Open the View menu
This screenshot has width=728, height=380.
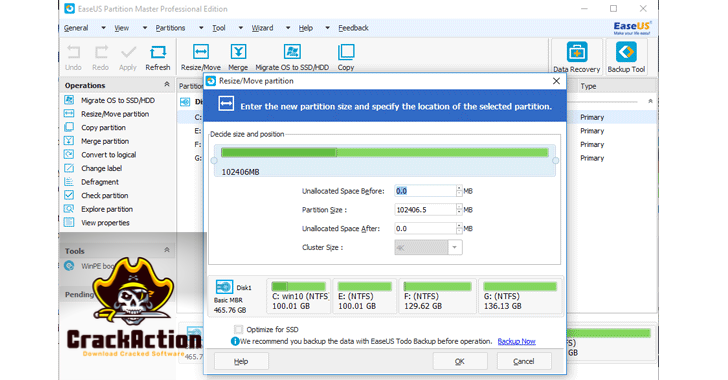tap(122, 28)
